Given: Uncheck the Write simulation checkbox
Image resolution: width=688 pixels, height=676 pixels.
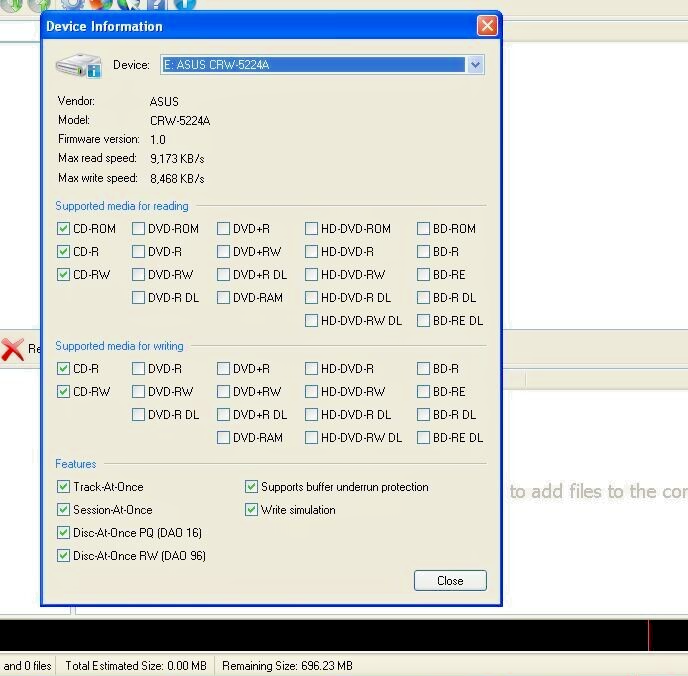Looking at the screenshot, I should [x=251, y=510].
